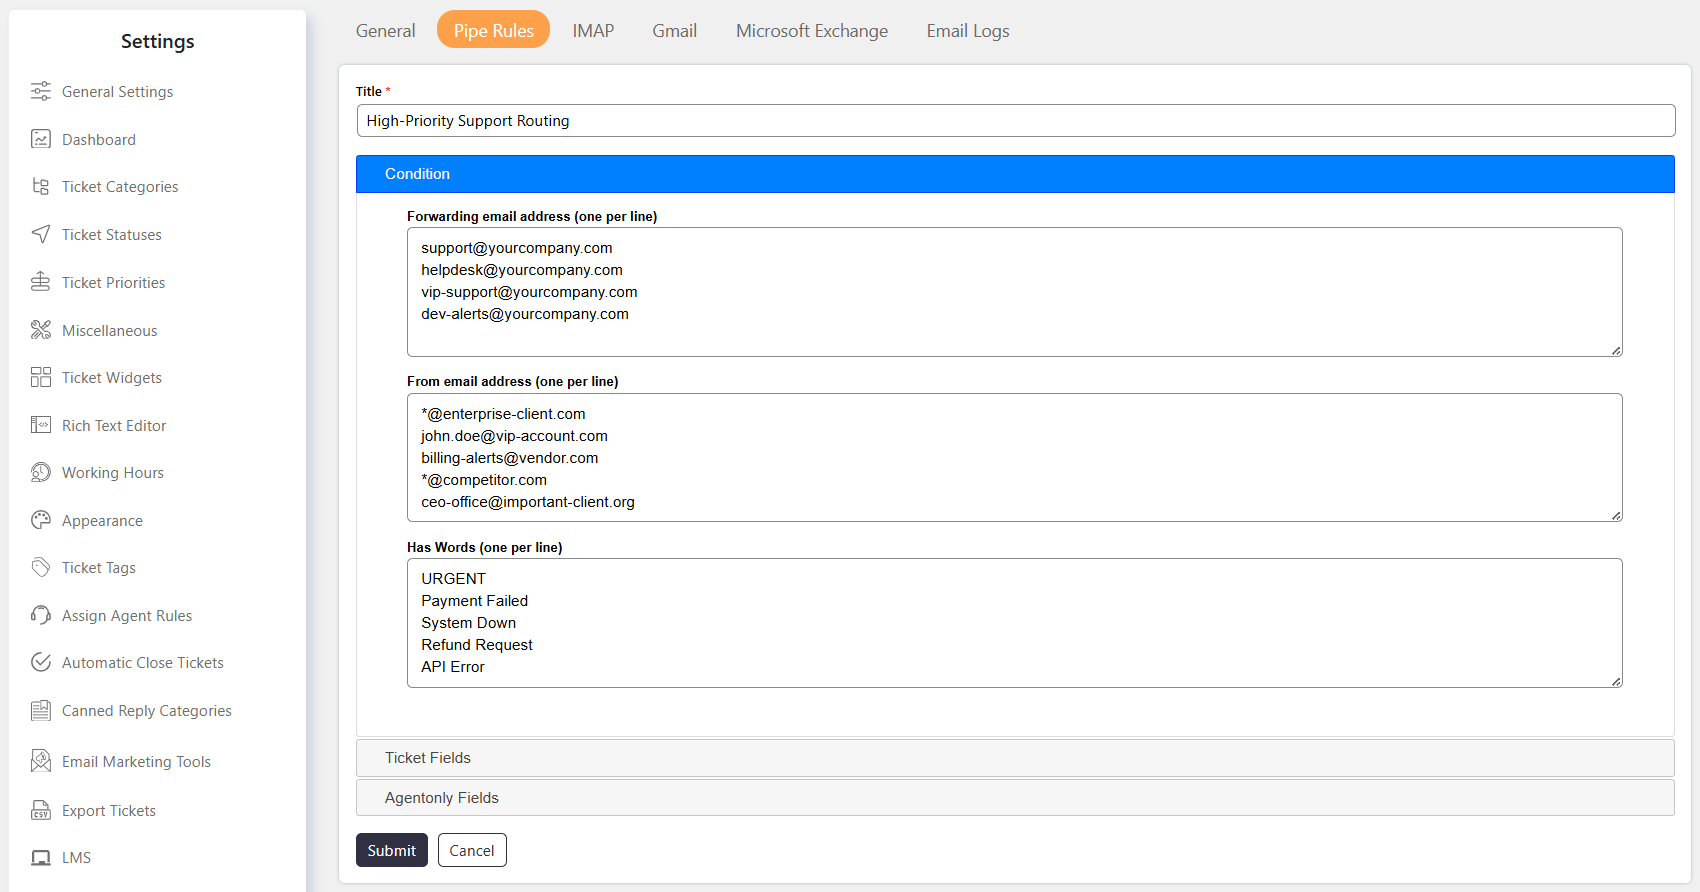Open Ticket Tags settings
This screenshot has height=892, width=1700.
pyautogui.click(x=98, y=567)
